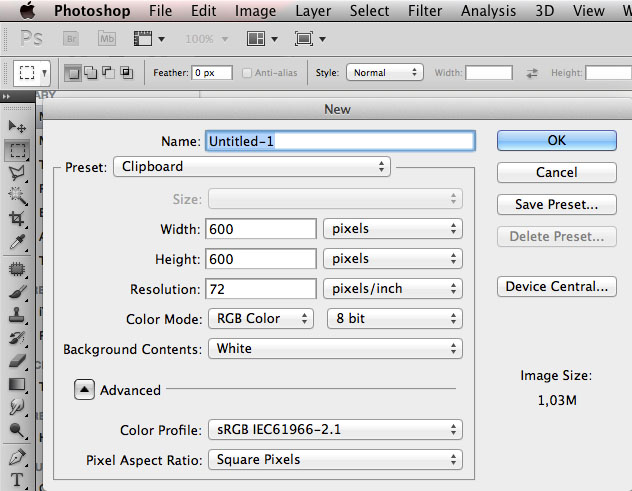Select the Rectangular Marquee tool in the toolbox
Image resolution: width=632 pixels, height=491 pixels.
(17, 150)
